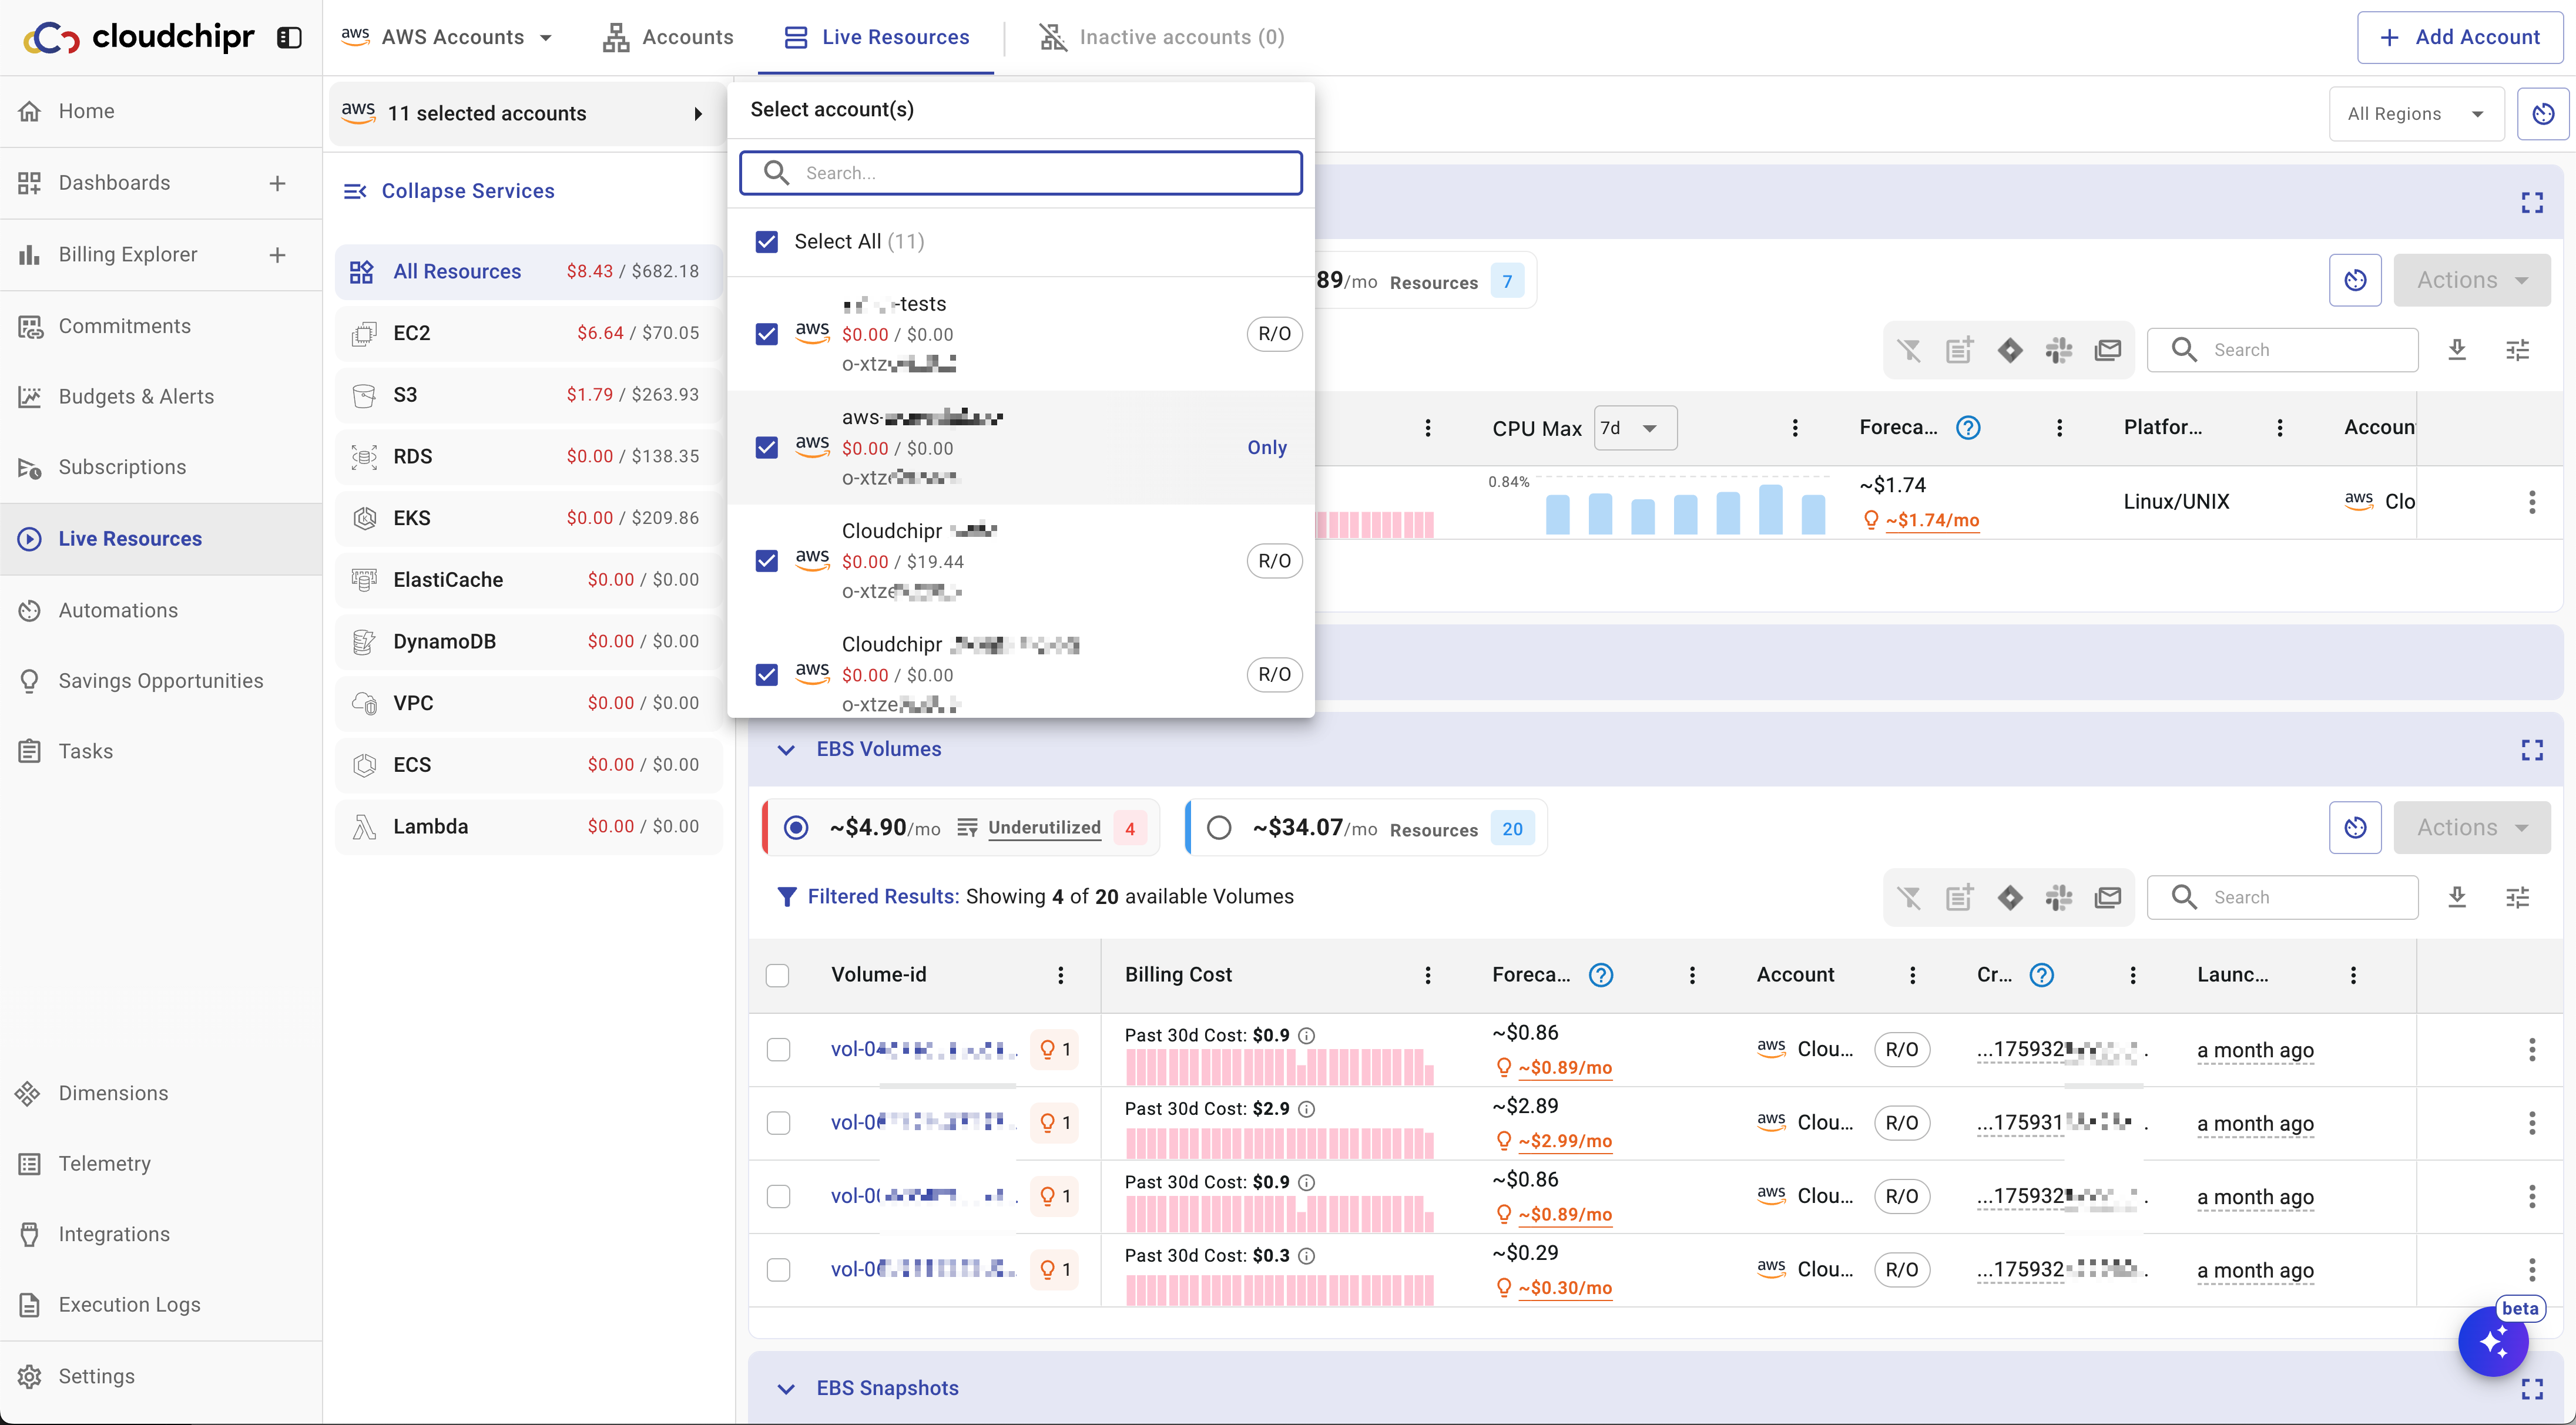Click the Add Account button
Screen dimensions: 2576x1425
point(2459,37)
